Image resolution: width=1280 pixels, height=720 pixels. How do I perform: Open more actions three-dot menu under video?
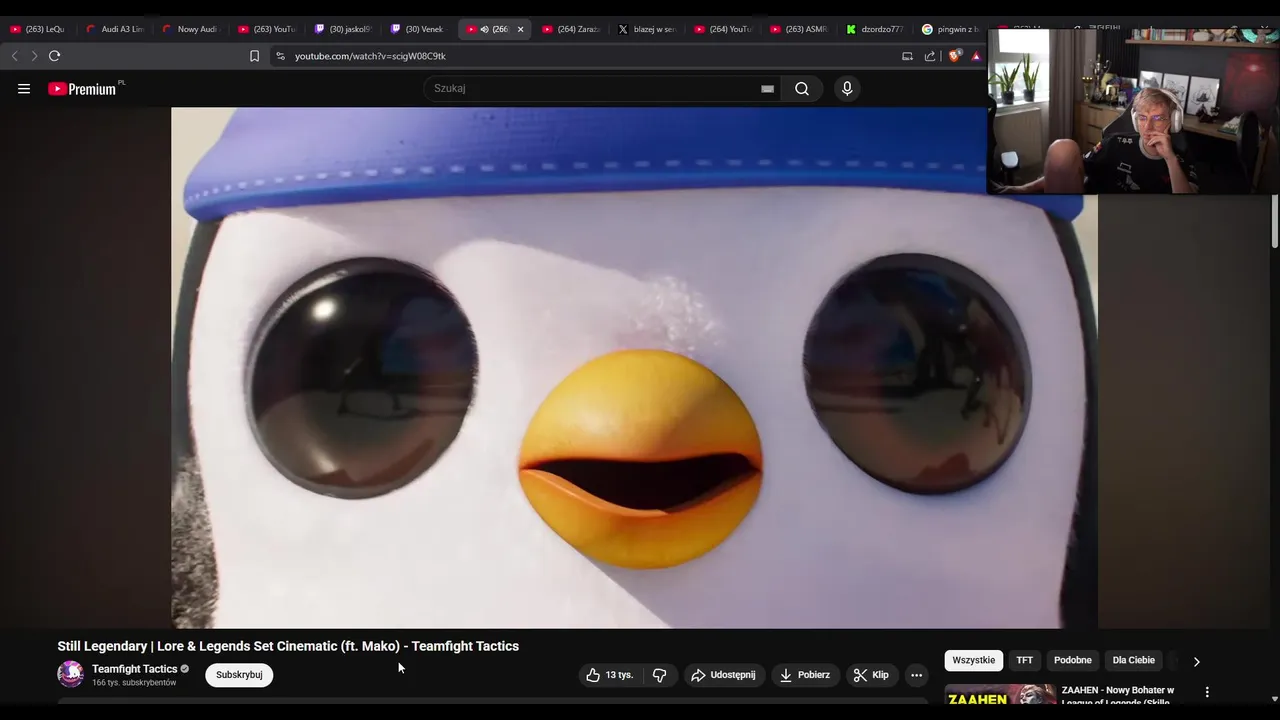[916, 675]
